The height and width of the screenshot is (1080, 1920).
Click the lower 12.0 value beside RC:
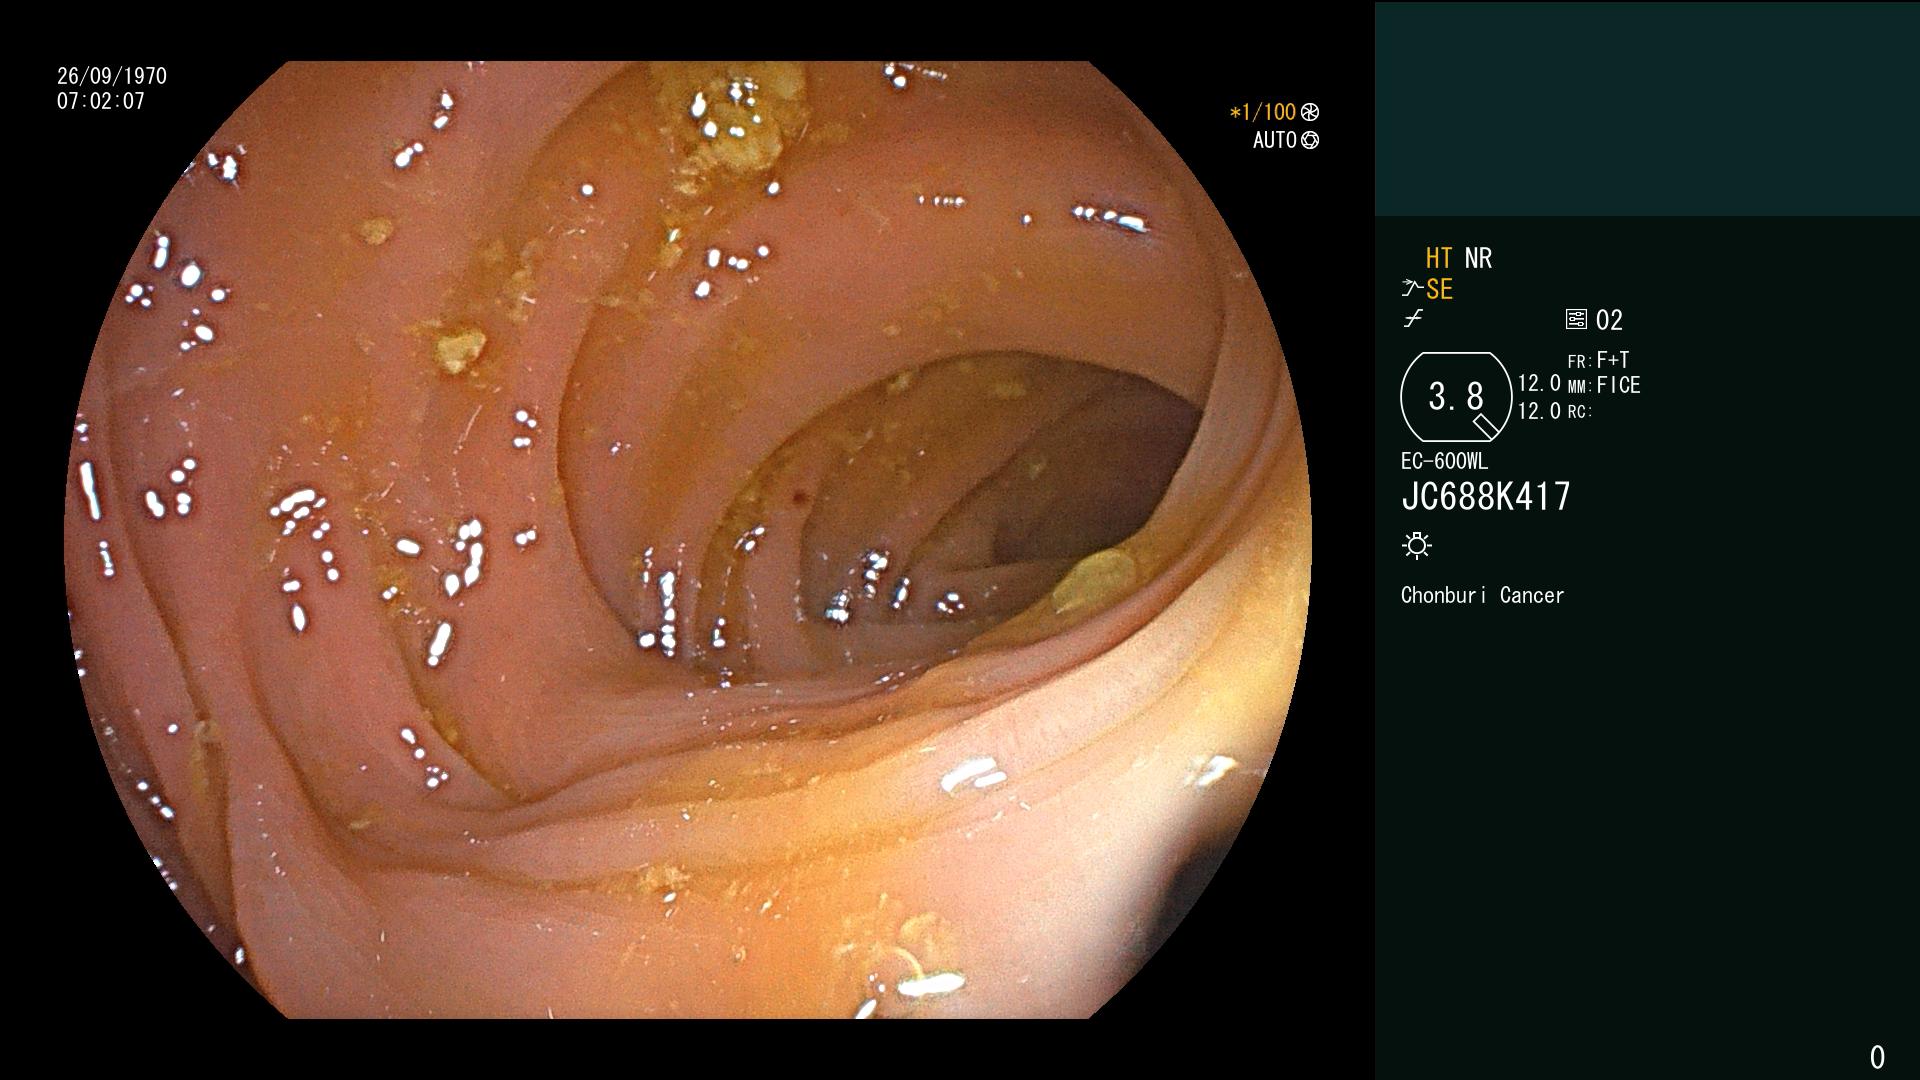click(x=1539, y=412)
